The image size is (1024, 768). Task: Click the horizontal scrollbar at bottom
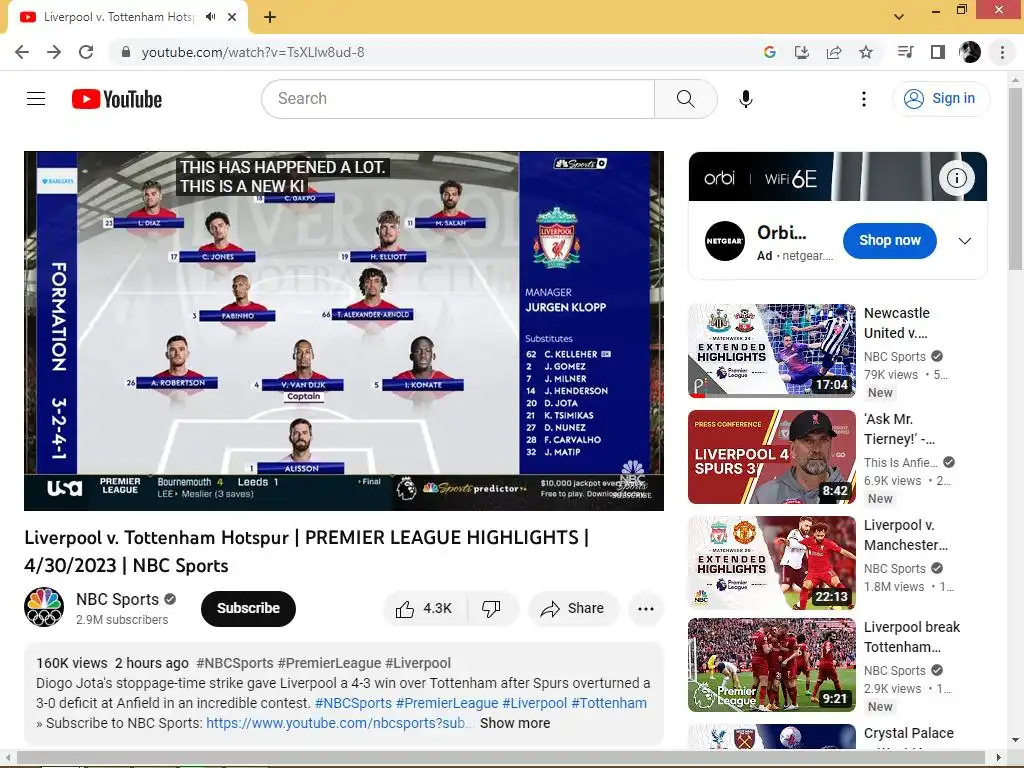(503, 758)
